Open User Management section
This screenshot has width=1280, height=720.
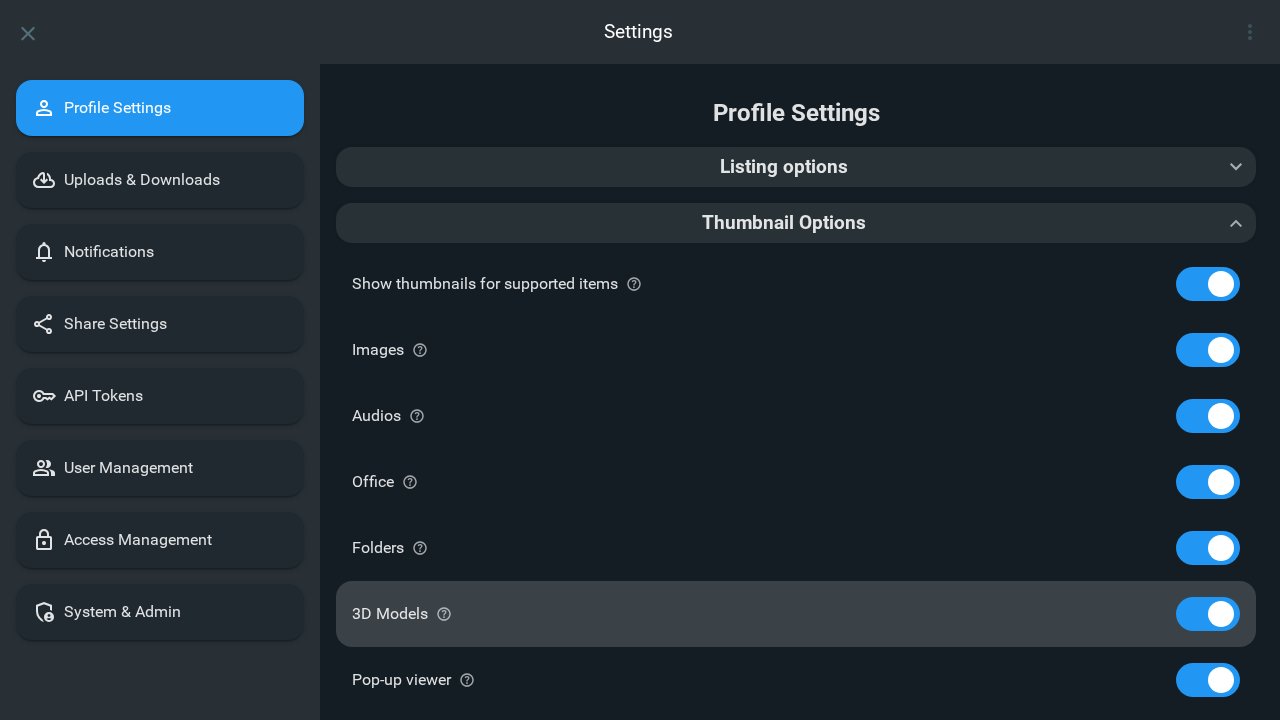(160, 468)
